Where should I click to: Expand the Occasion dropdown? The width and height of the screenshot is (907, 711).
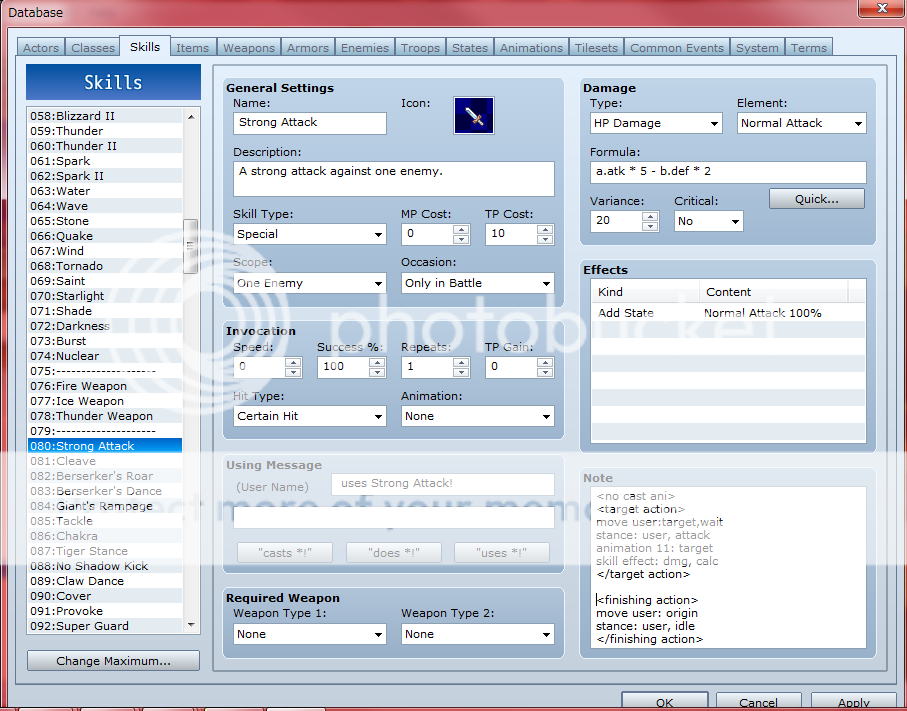click(477, 283)
